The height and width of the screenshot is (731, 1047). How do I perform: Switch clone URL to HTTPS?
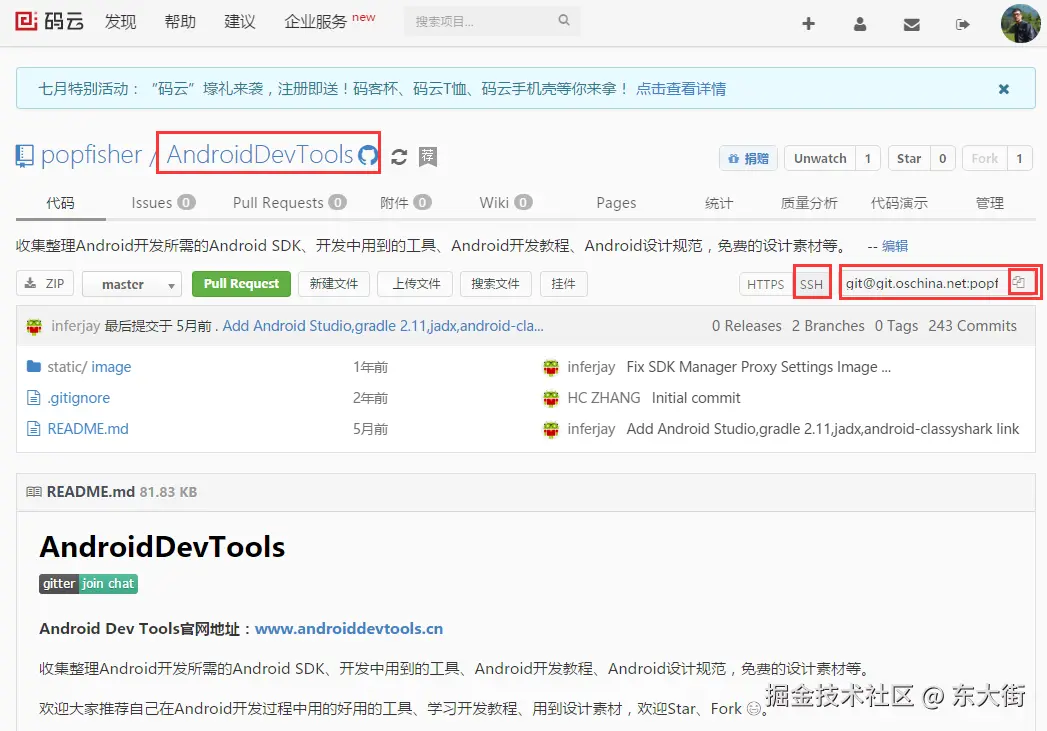coord(765,284)
